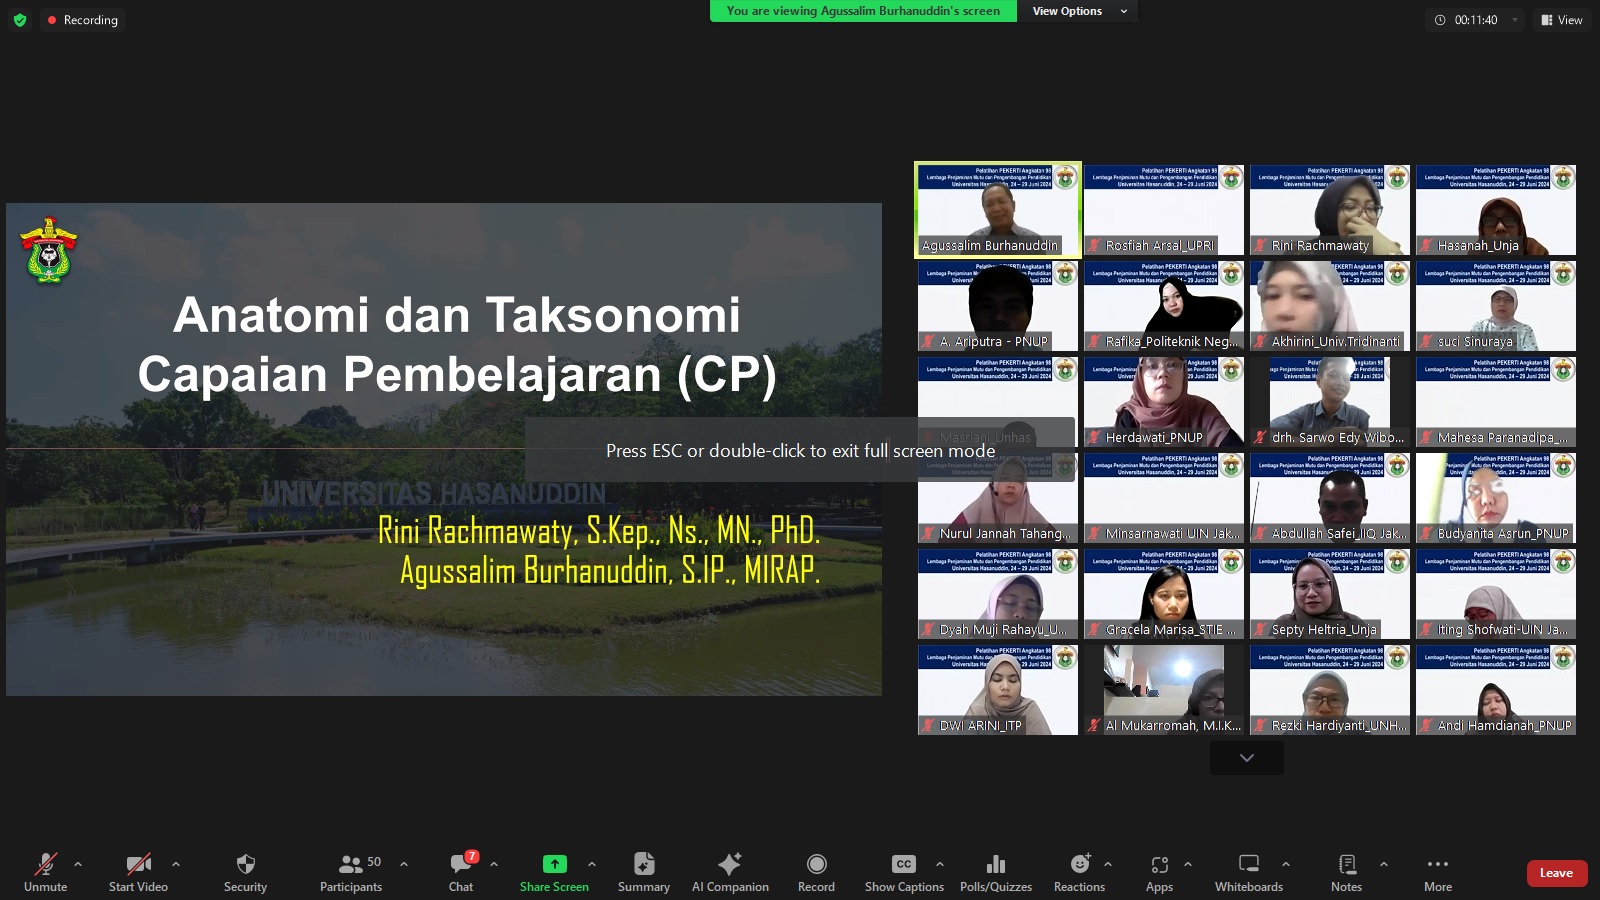Select Al Mukarromah, M.I.K video tile
The height and width of the screenshot is (900, 1600).
pyautogui.click(x=1164, y=690)
